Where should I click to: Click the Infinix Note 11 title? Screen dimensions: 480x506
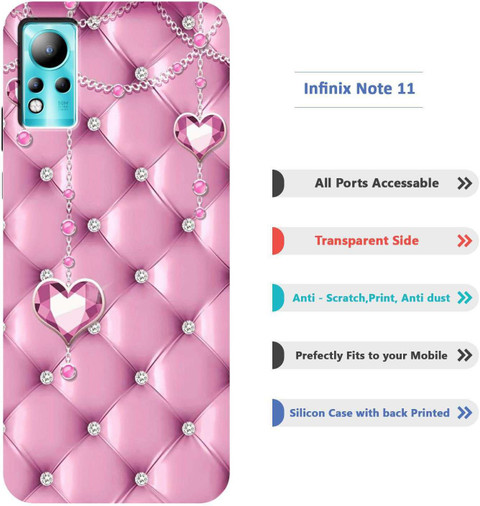click(x=359, y=89)
